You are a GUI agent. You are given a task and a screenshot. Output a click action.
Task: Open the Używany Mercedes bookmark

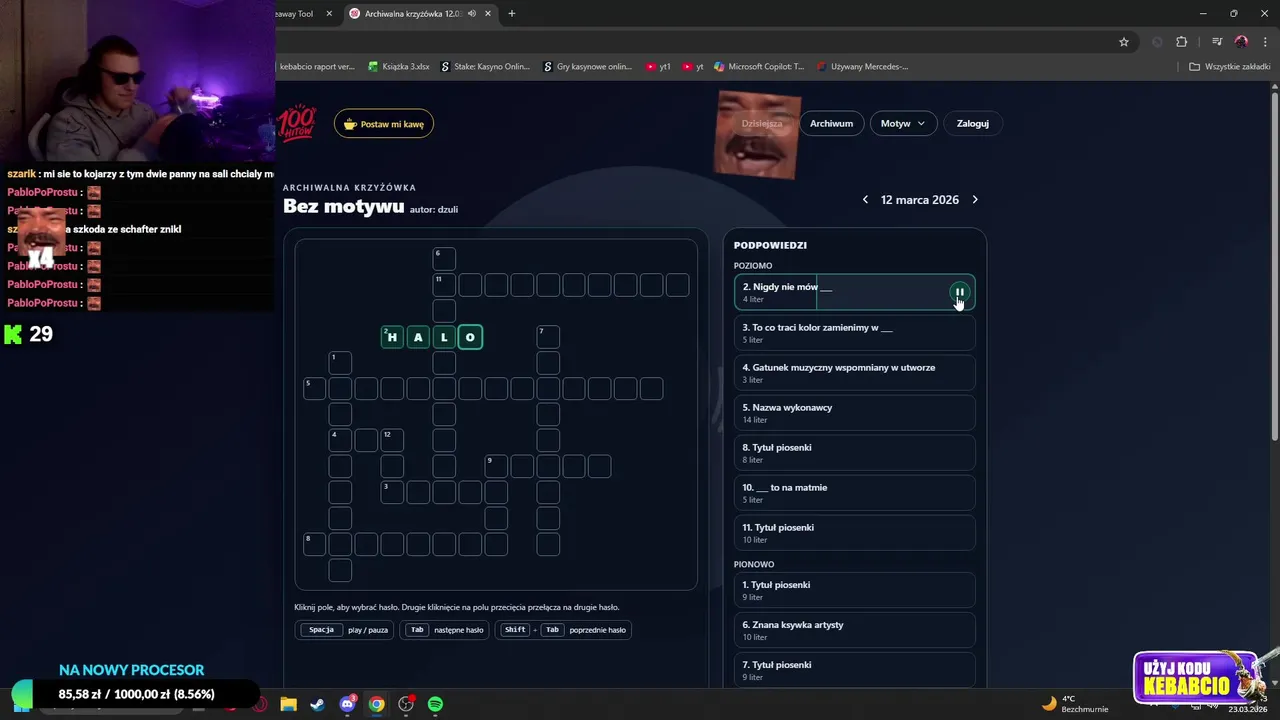click(x=863, y=67)
